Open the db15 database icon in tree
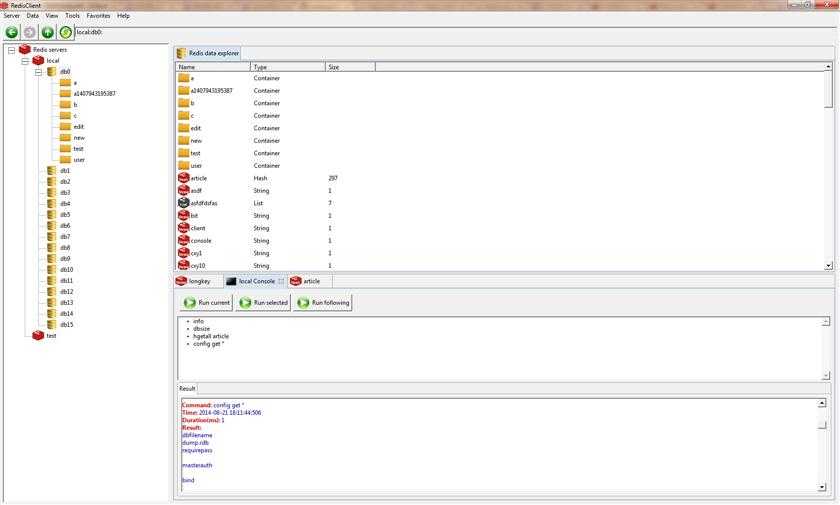Image resolution: width=840 pixels, height=505 pixels. coord(51,324)
